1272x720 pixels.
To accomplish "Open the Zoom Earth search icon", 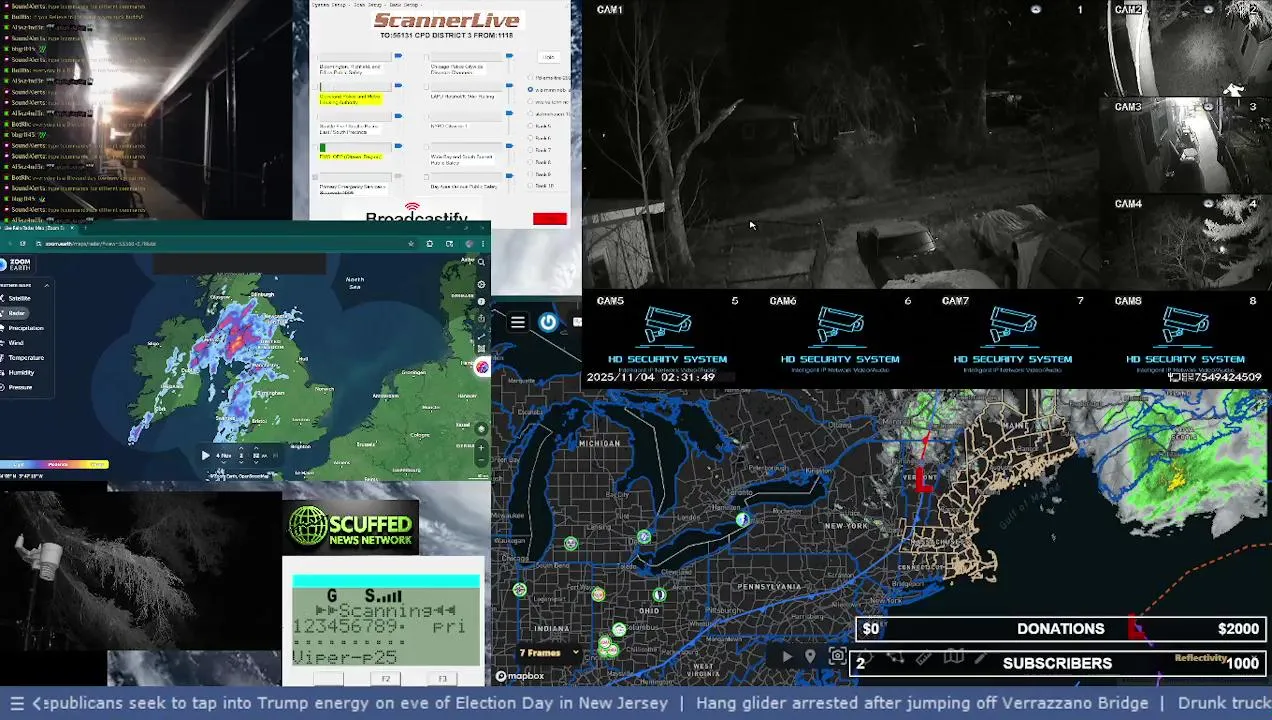I will 481,262.
